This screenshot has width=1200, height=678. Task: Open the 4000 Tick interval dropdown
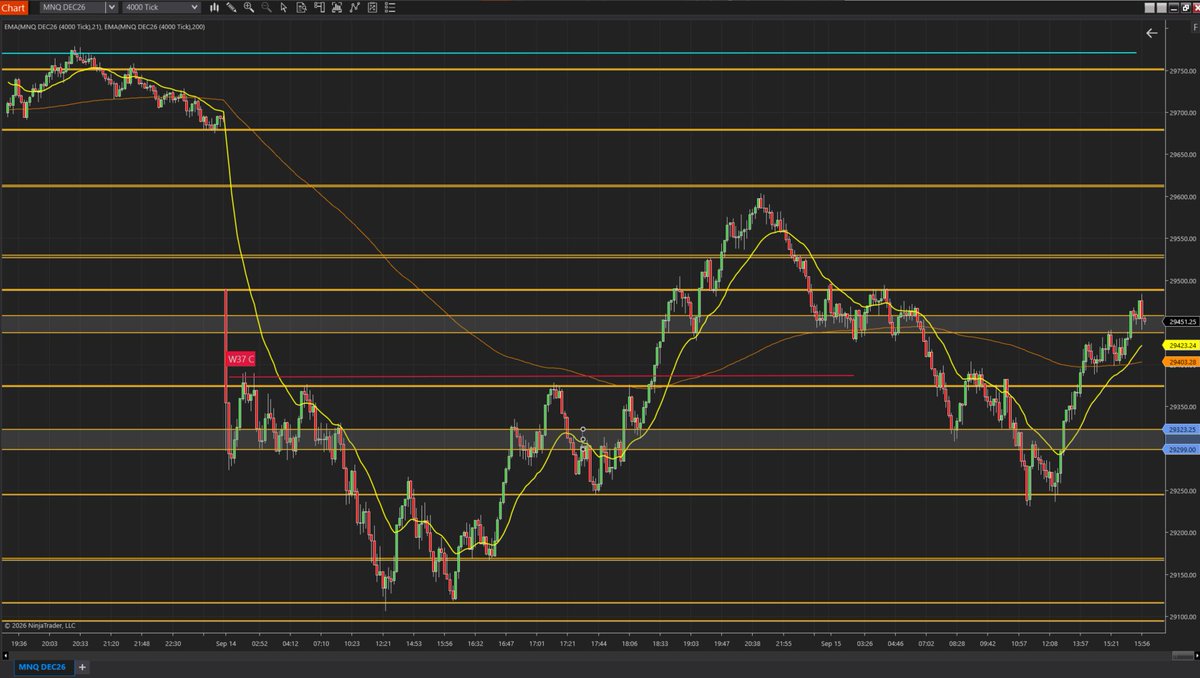(x=162, y=7)
